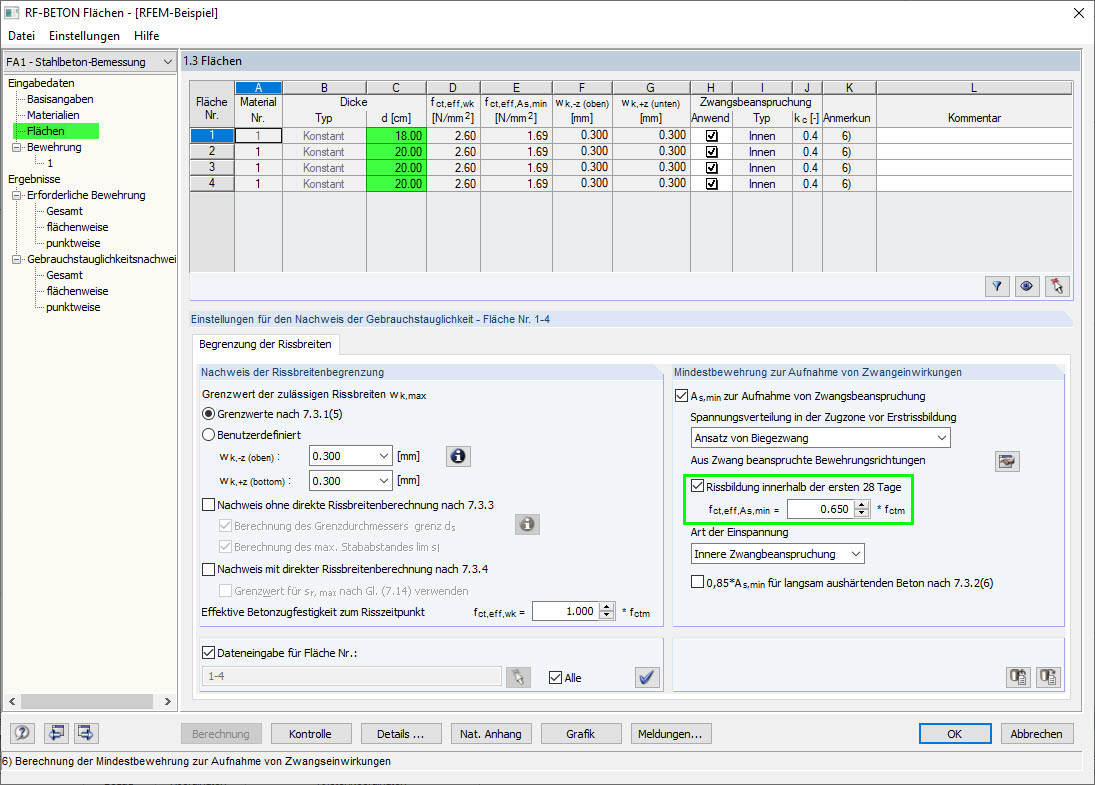Toggle Anwend checkbox for Fläche 3

click(712, 168)
